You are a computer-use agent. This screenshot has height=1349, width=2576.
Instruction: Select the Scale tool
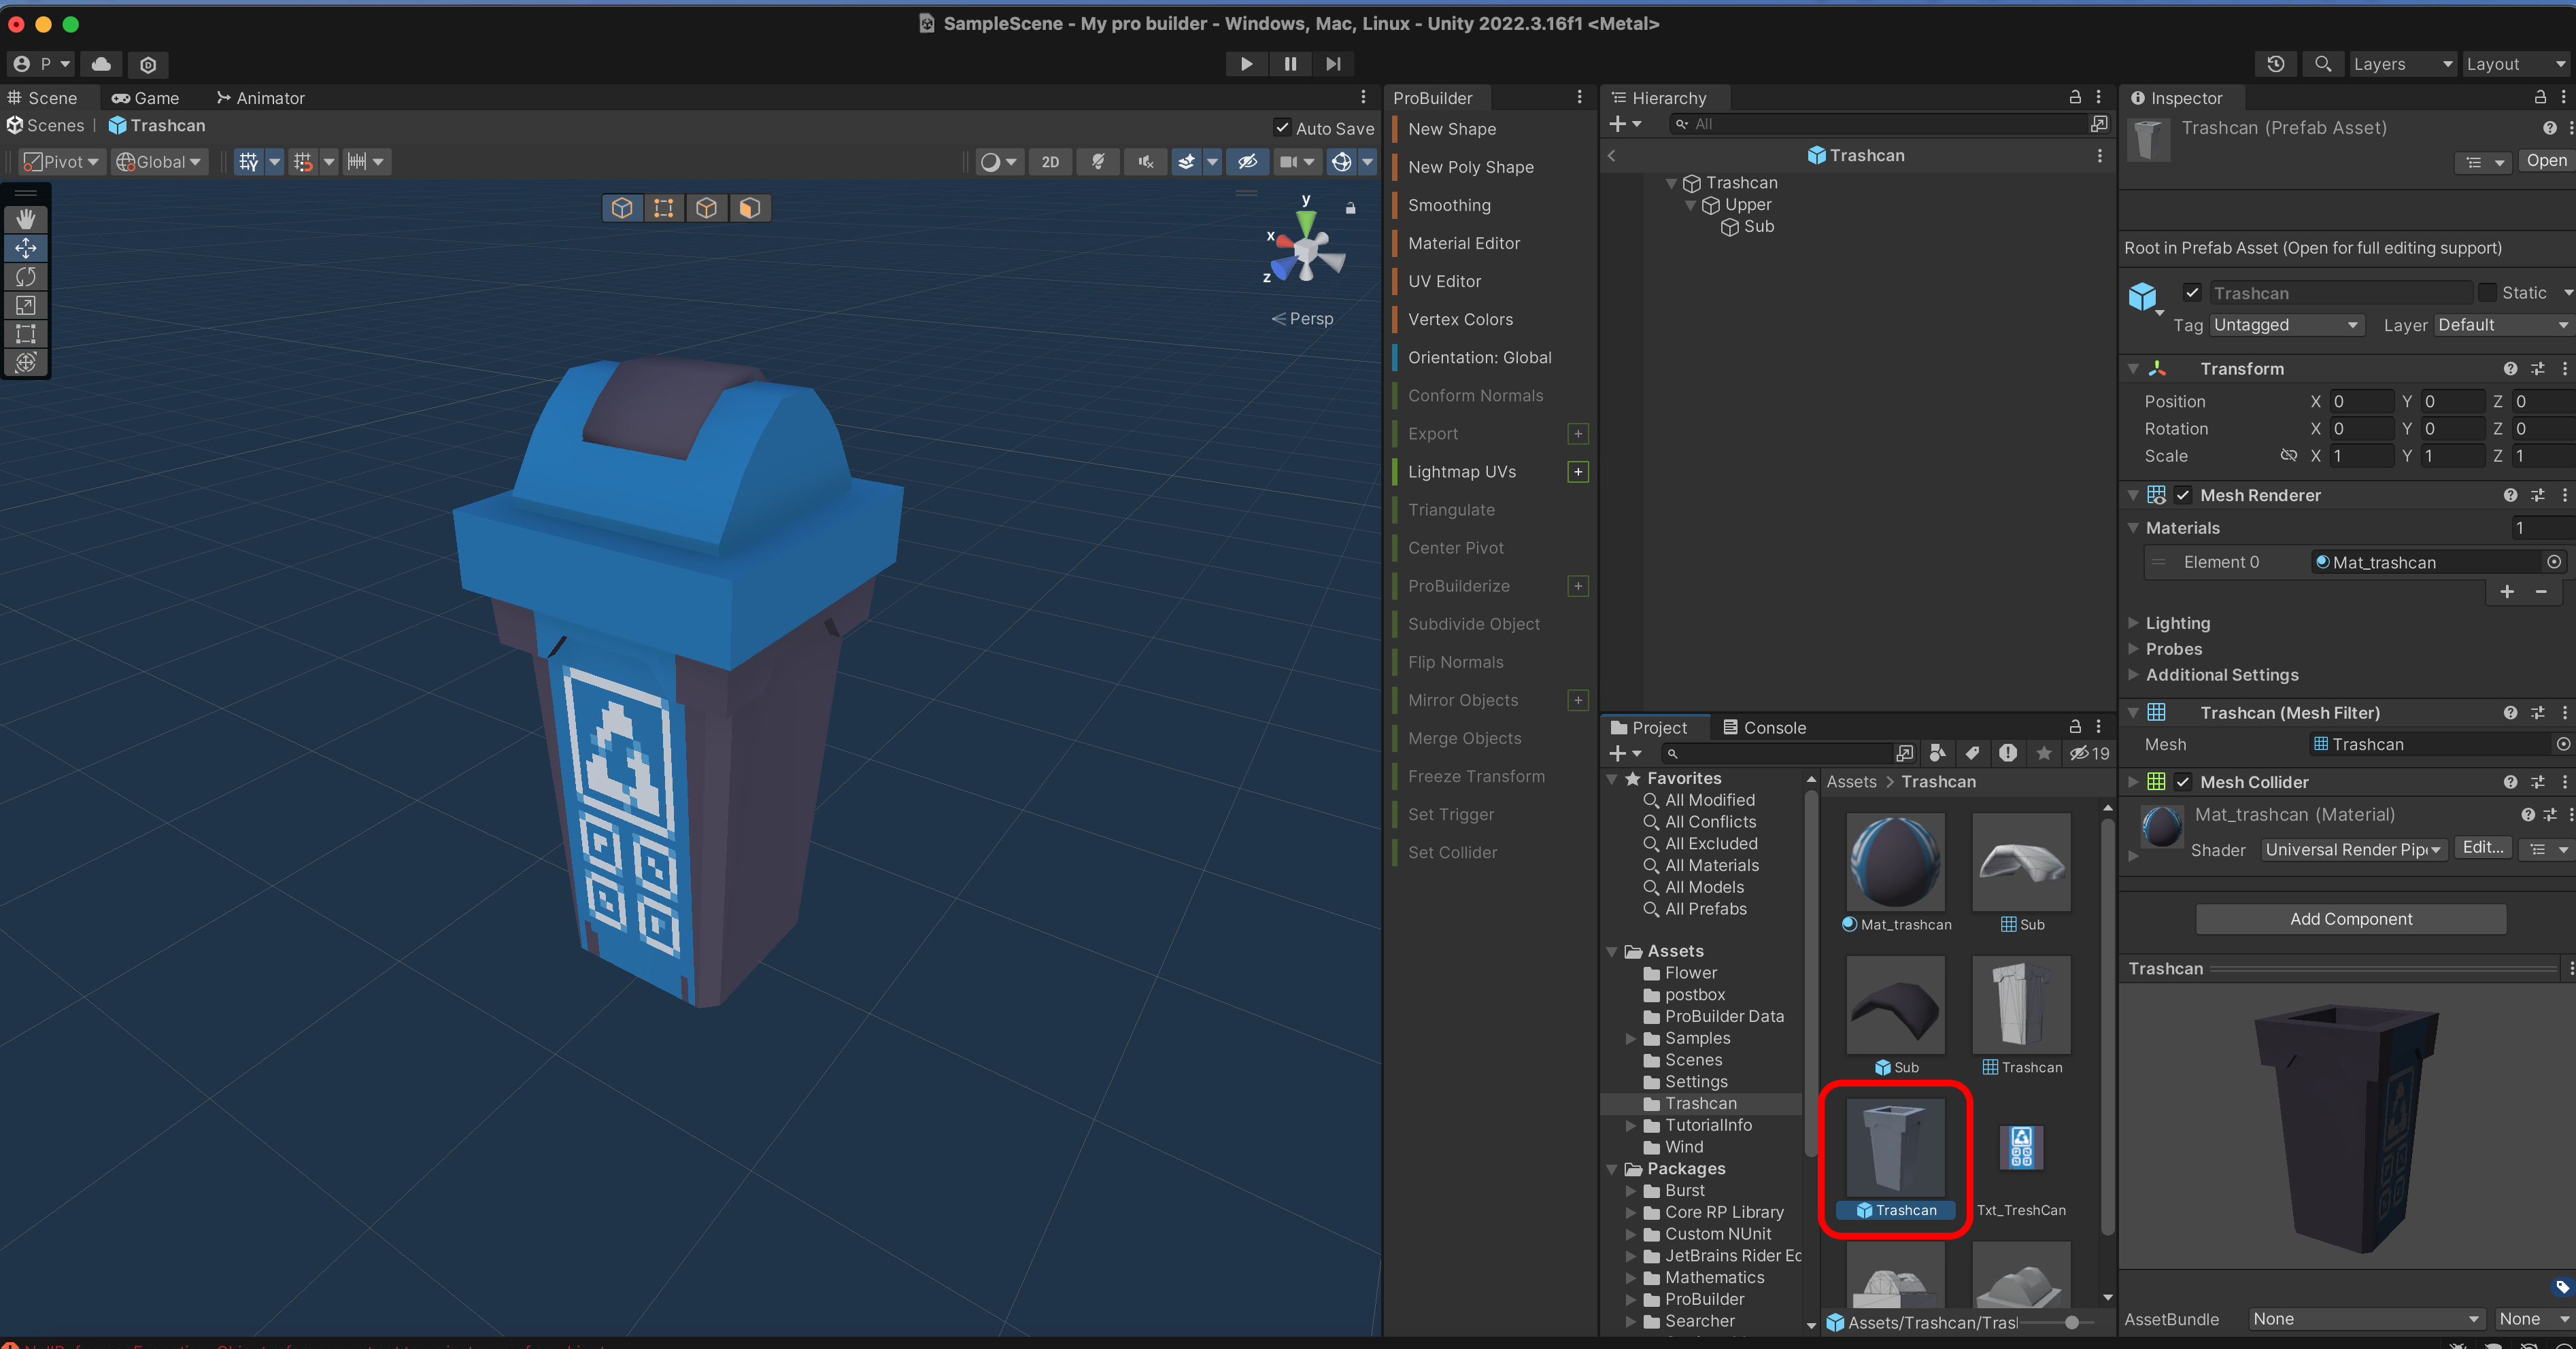coord(26,305)
